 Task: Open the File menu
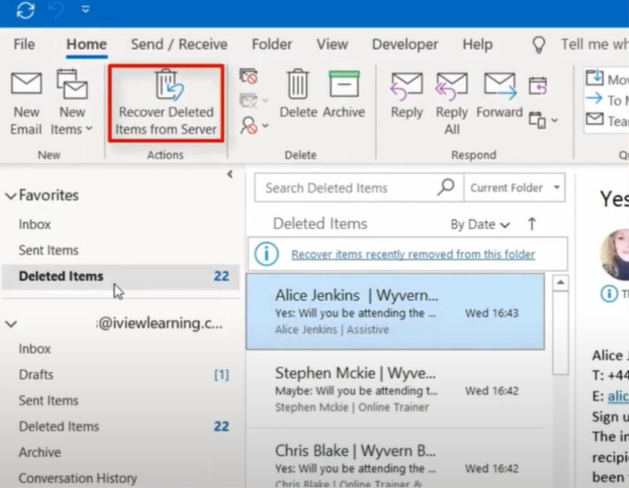(x=24, y=44)
